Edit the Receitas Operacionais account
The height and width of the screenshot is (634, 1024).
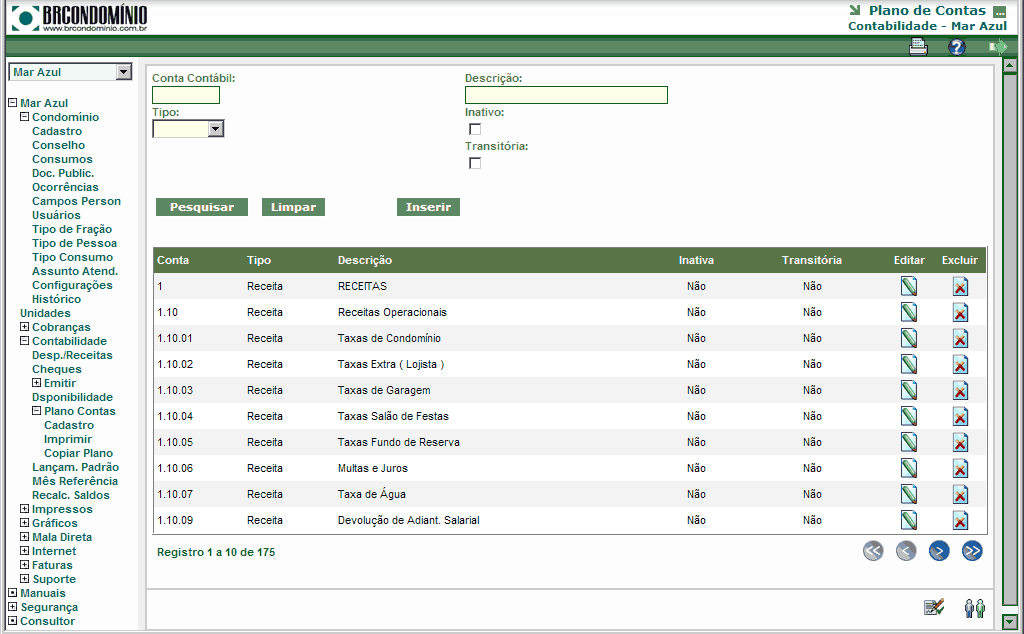point(909,312)
